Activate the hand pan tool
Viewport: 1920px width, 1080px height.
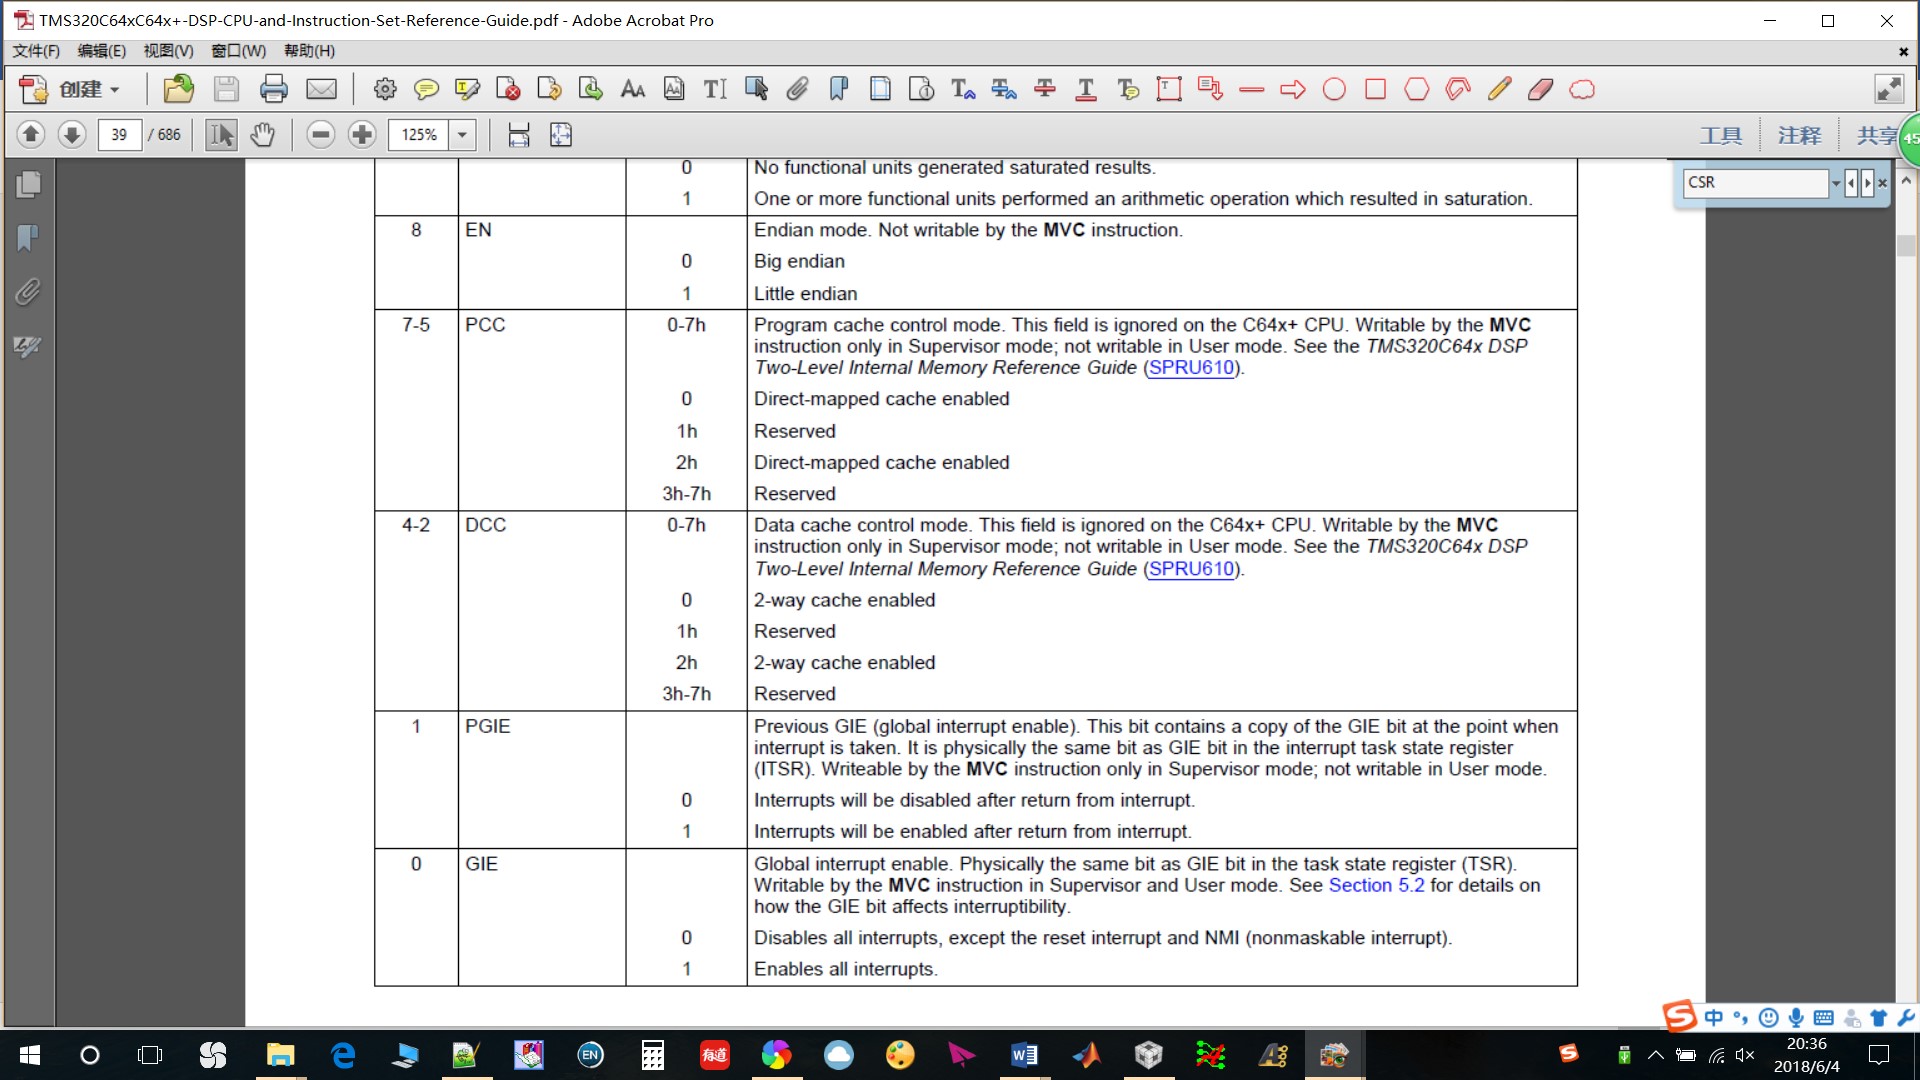tap(262, 134)
